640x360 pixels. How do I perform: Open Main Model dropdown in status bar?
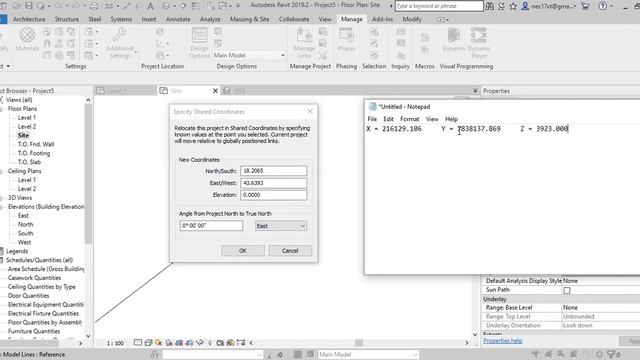click(x=369, y=354)
